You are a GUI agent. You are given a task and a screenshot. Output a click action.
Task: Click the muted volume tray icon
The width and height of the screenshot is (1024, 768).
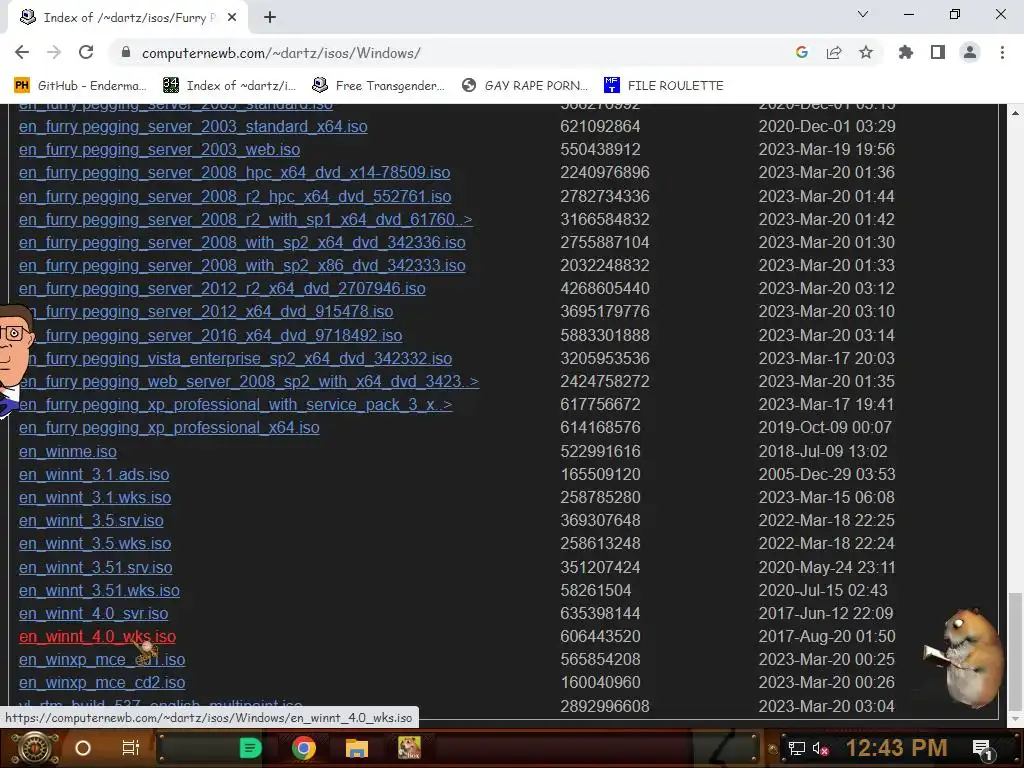820,749
